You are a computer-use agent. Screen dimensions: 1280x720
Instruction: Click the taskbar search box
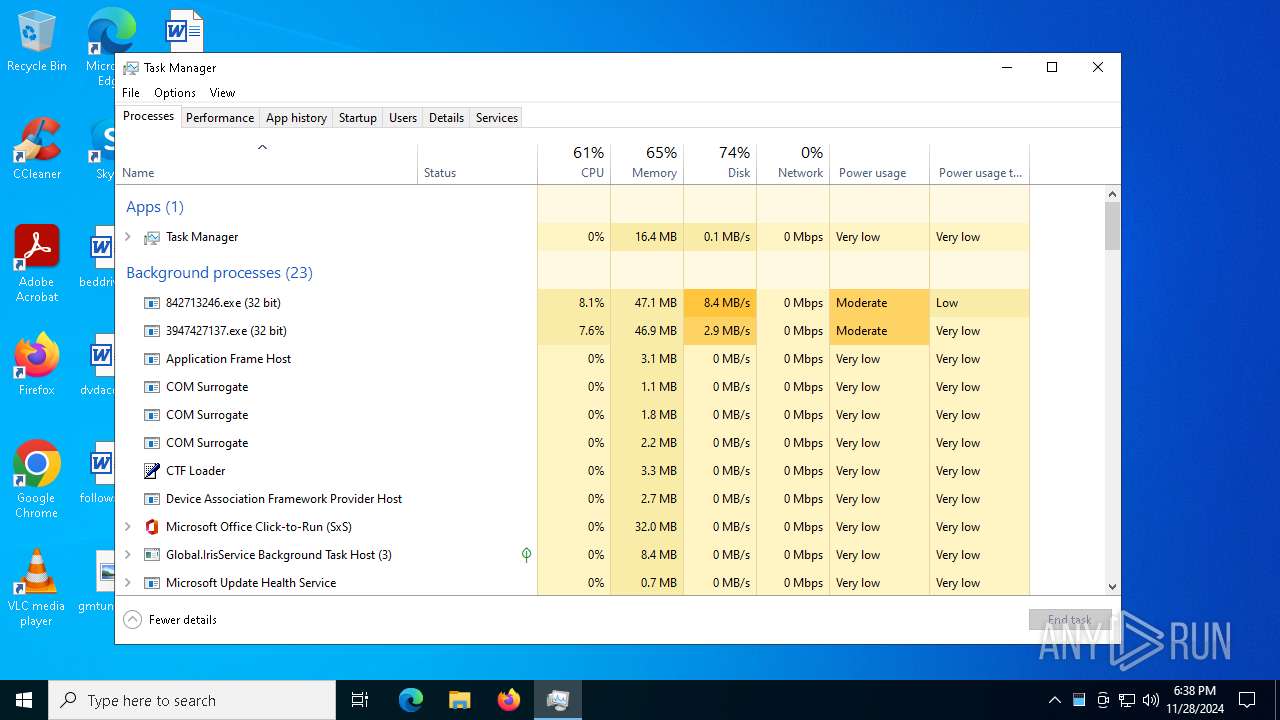coord(192,700)
